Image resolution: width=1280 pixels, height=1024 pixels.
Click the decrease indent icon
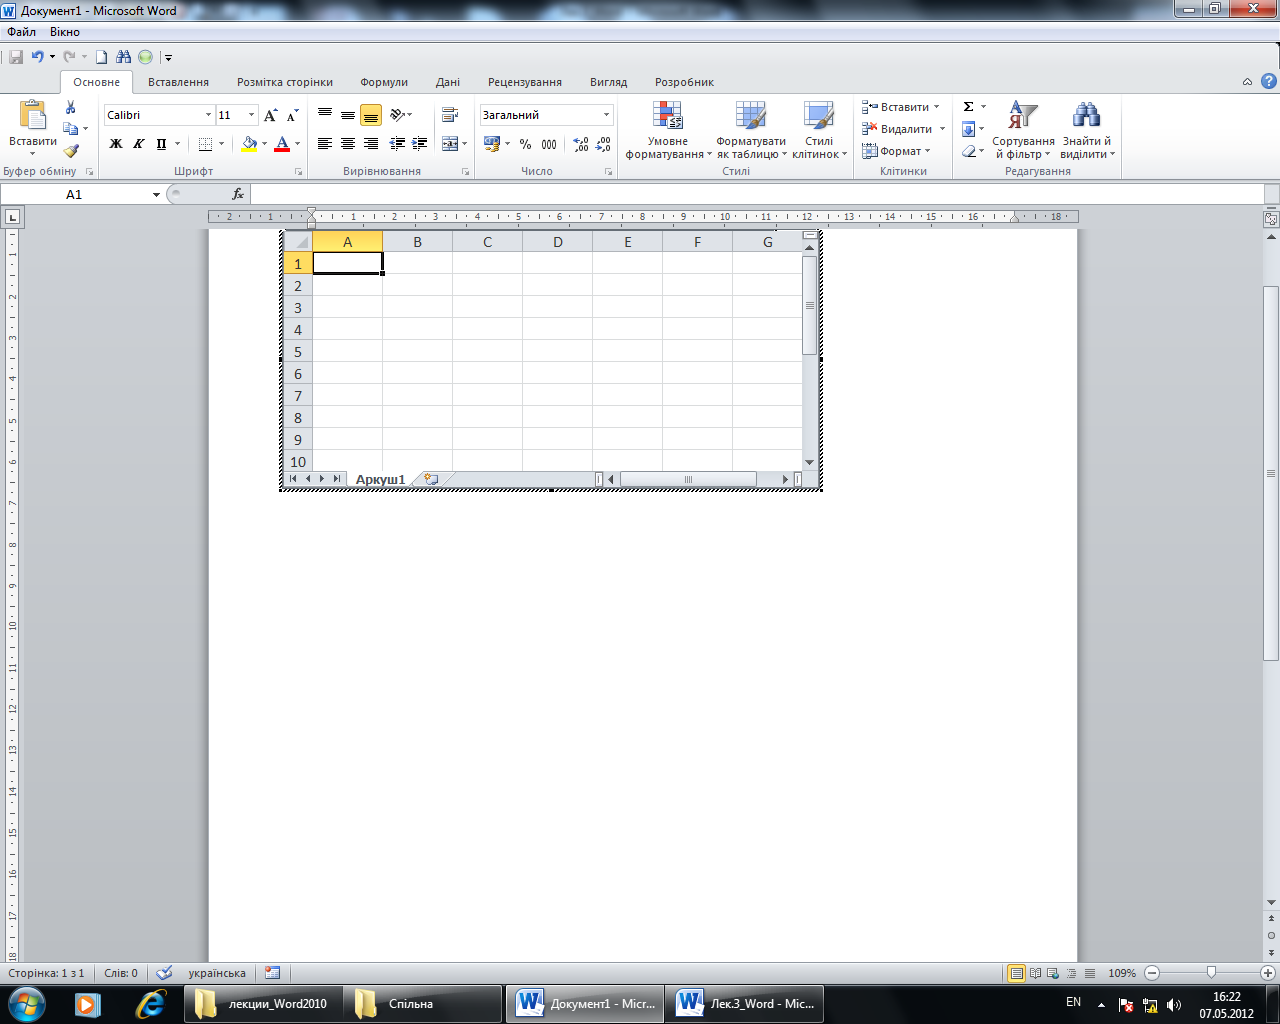click(397, 144)
